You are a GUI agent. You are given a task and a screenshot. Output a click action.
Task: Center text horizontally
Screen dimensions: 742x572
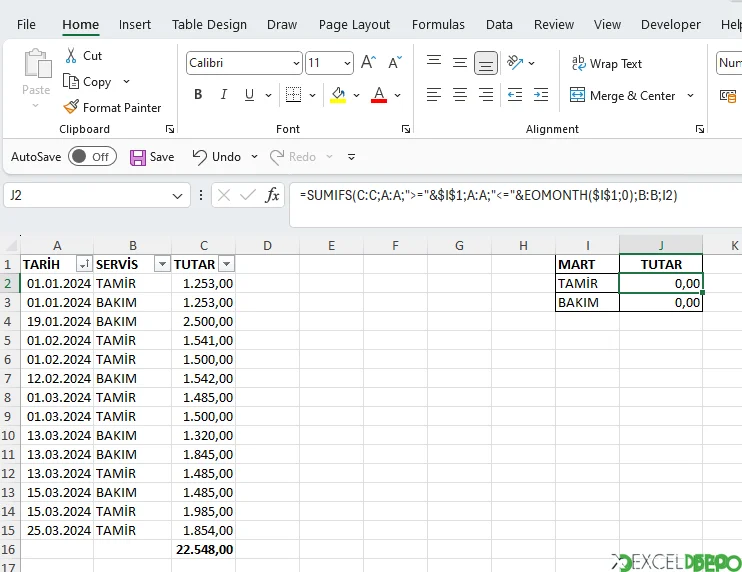[x=459, y=95]
